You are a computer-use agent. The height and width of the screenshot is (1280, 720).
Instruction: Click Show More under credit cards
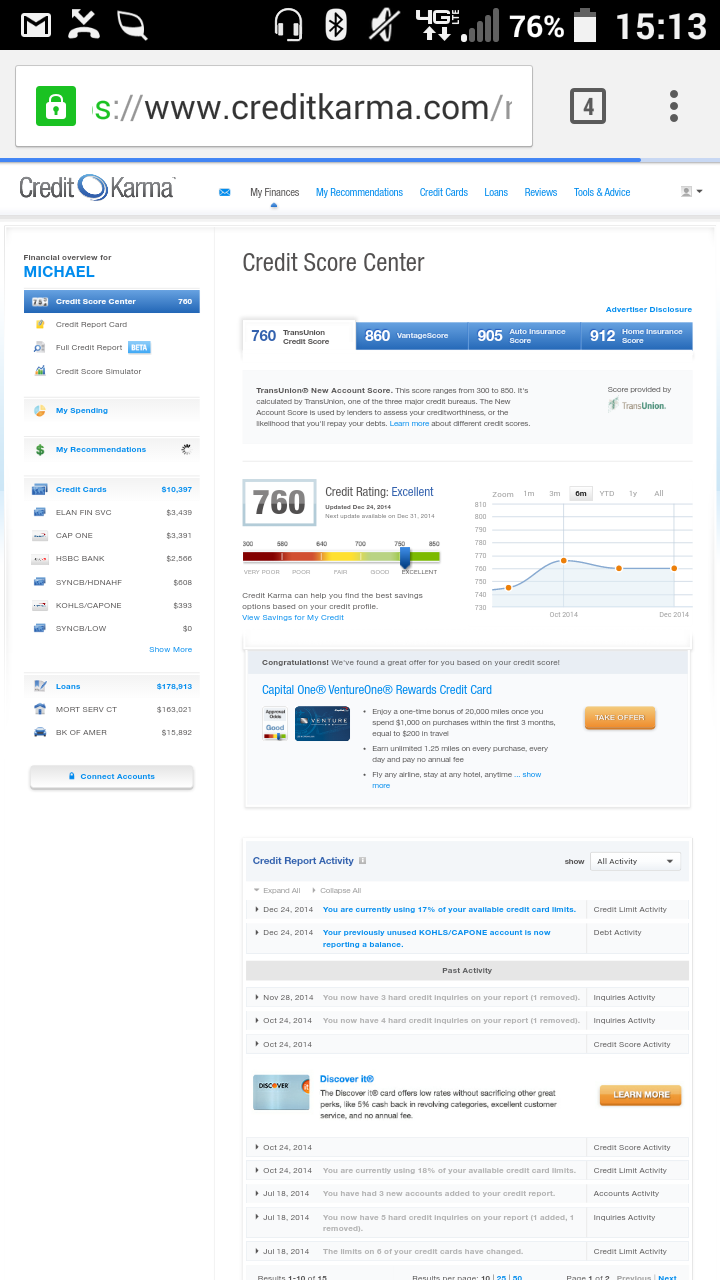click(170, 649)
